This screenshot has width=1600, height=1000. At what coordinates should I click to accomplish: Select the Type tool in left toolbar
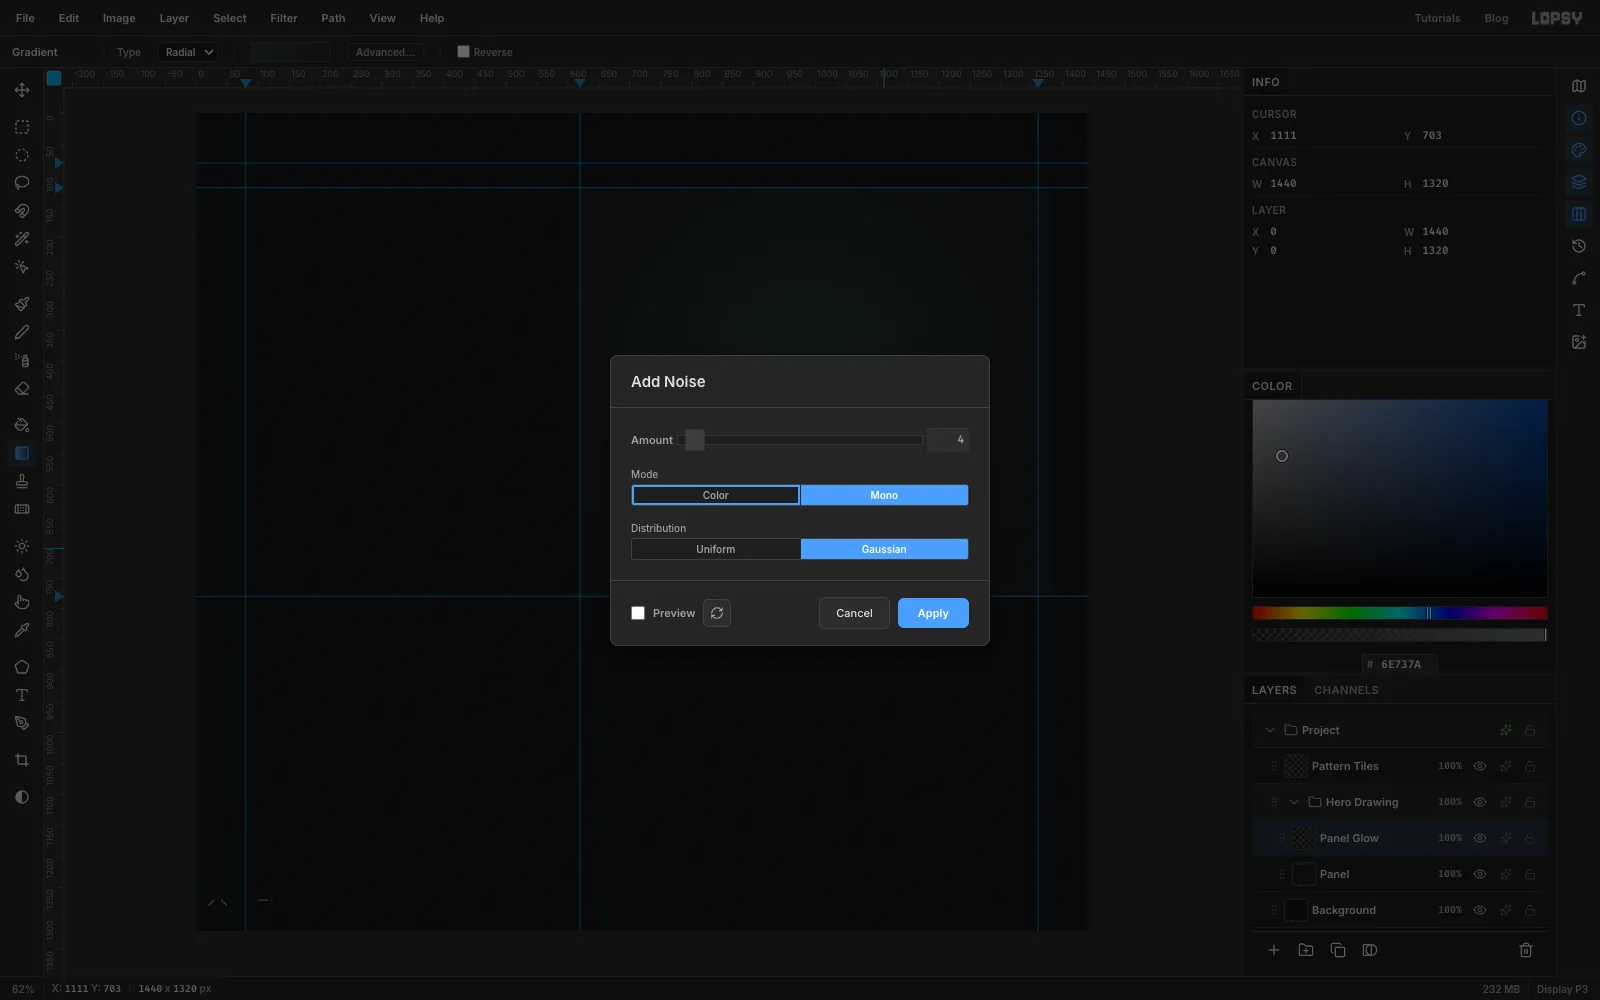[x=21, y=695]
